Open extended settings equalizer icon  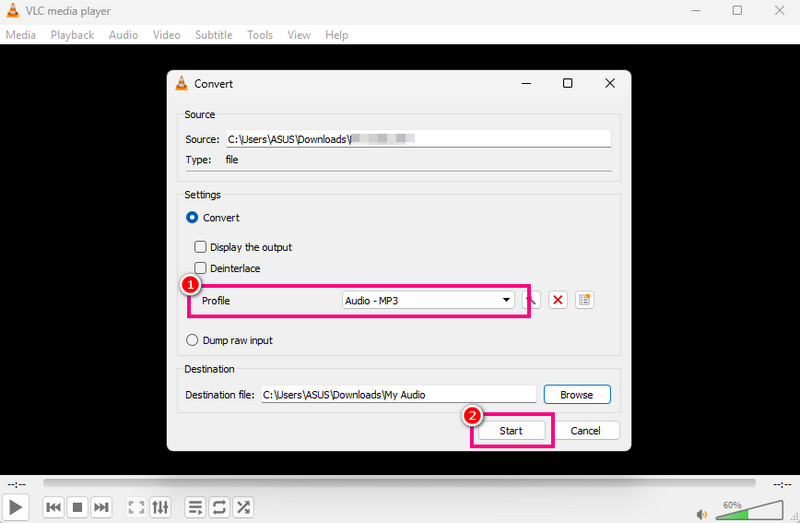point(160,507)
